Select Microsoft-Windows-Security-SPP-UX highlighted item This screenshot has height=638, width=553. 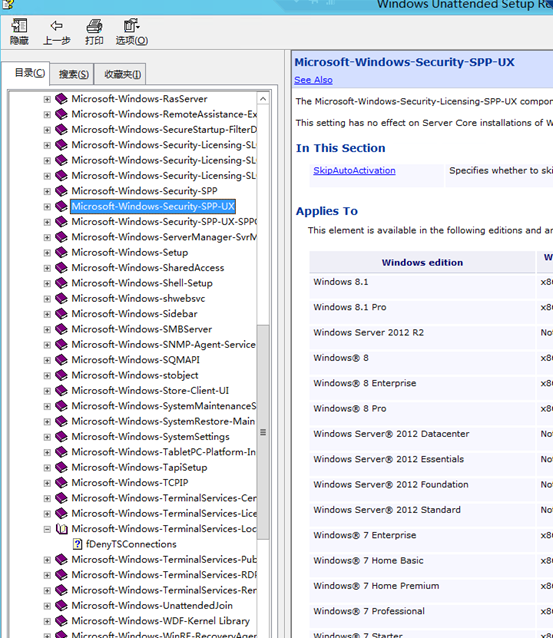(153, 206)
